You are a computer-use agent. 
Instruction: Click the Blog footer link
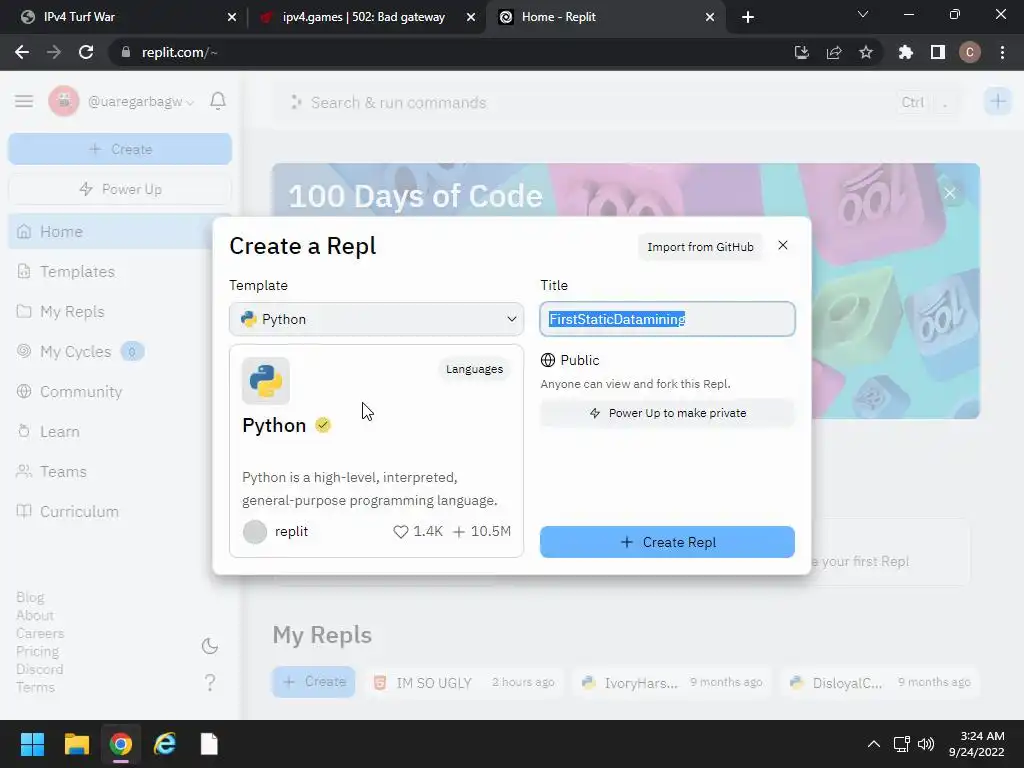pyautogui.click(x=30, y=598)
